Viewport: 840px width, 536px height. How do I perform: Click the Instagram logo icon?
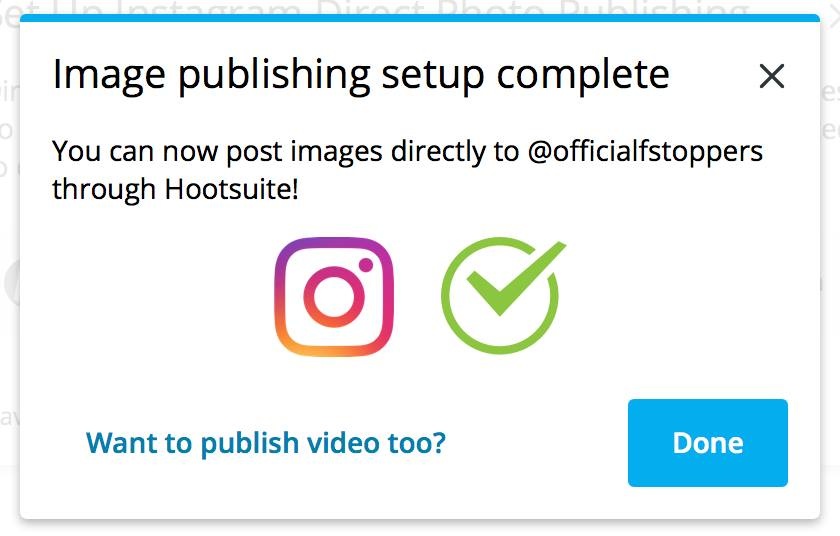point(334,297)
